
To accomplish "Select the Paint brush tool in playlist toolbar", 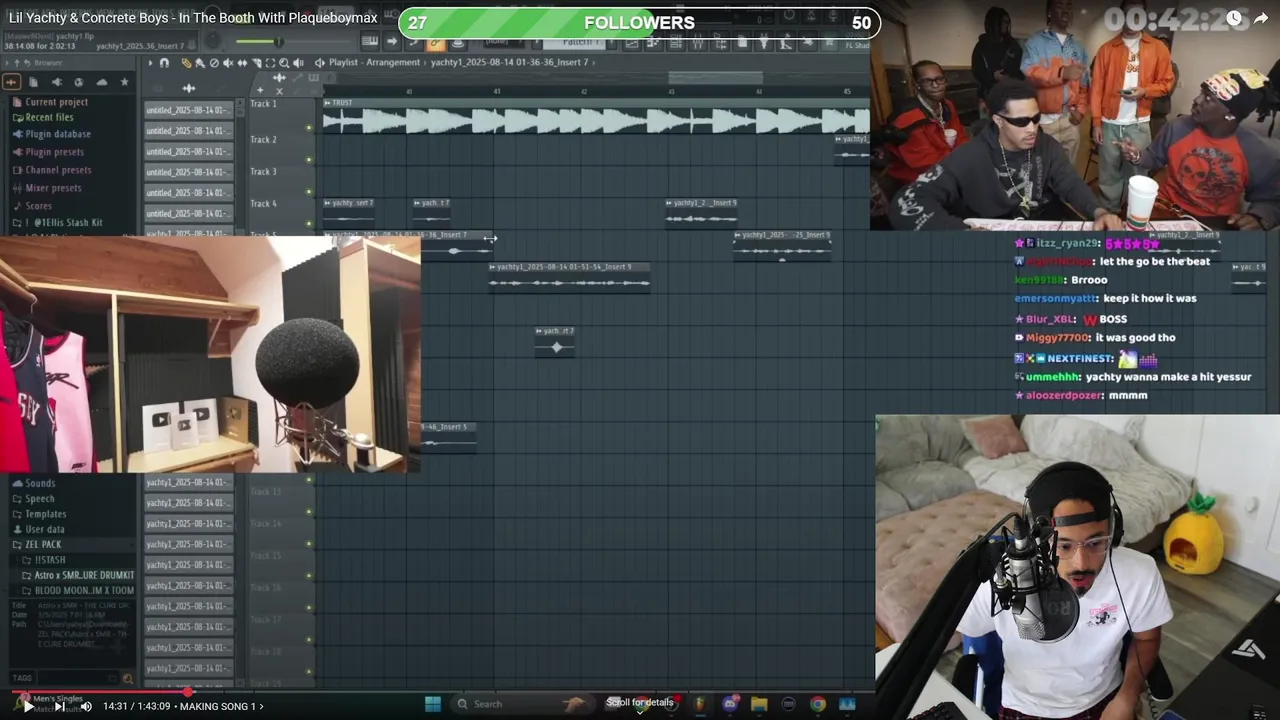I will [x=200, y=63].
